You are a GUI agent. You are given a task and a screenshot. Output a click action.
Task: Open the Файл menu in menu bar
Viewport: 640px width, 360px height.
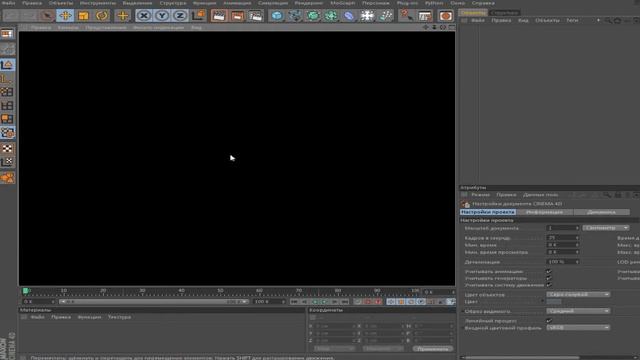pyautogui.click(x=8, y=3)
